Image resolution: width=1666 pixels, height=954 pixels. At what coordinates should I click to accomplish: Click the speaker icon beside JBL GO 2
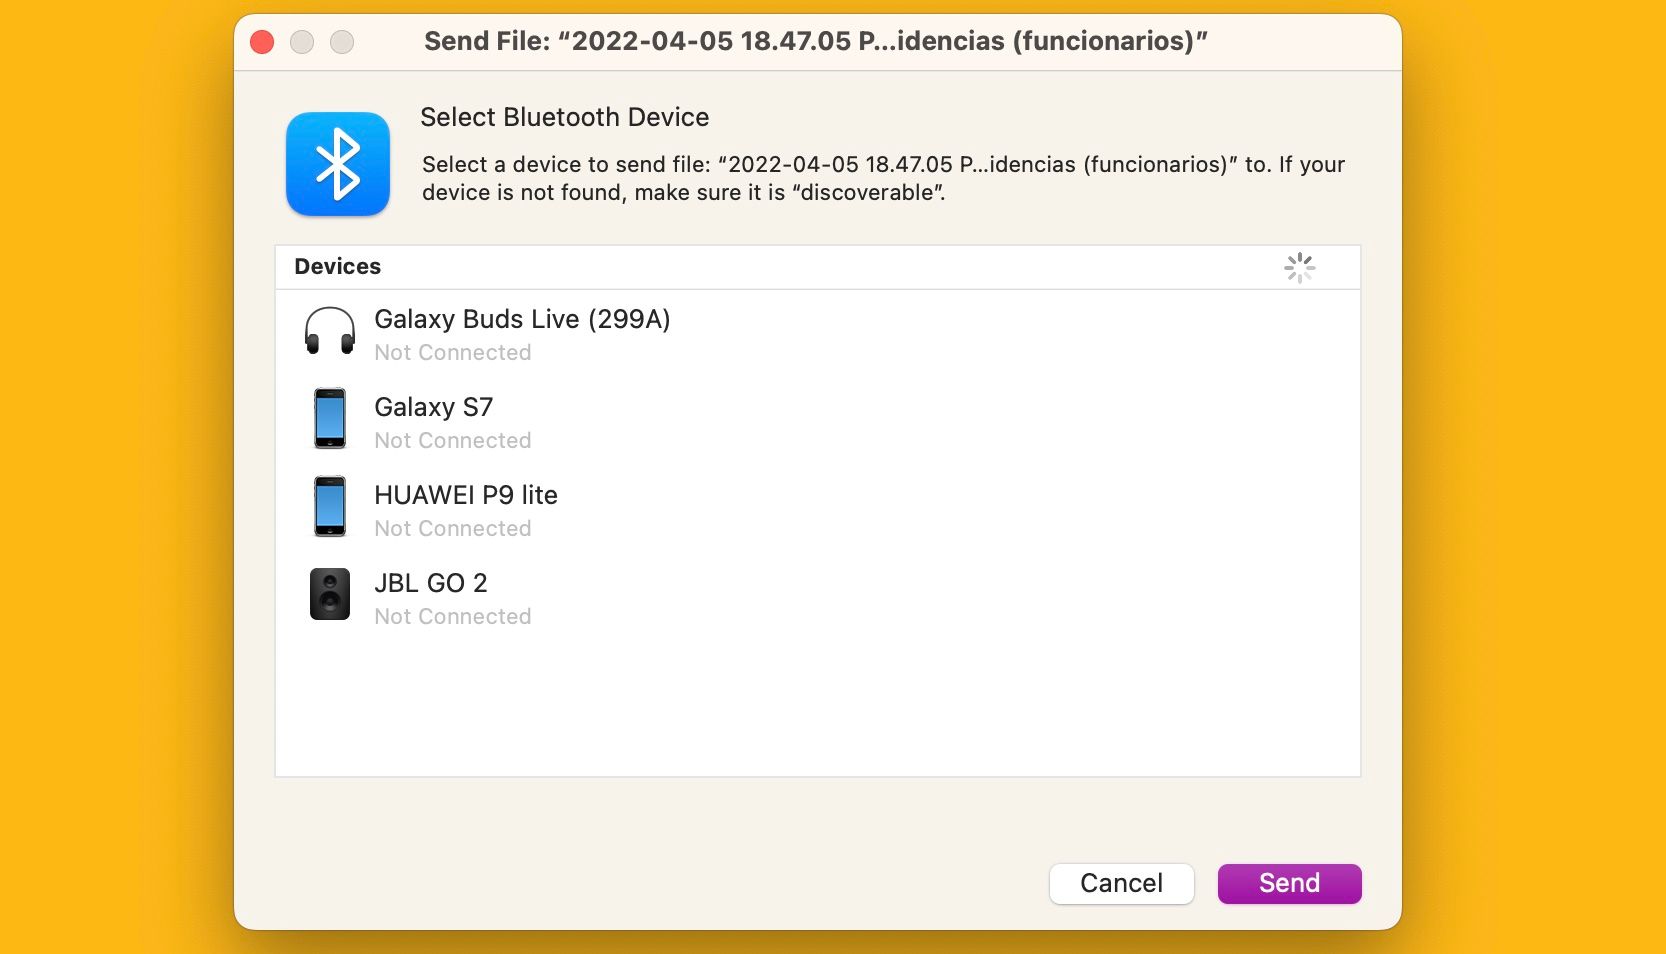[x=329, y=594]
